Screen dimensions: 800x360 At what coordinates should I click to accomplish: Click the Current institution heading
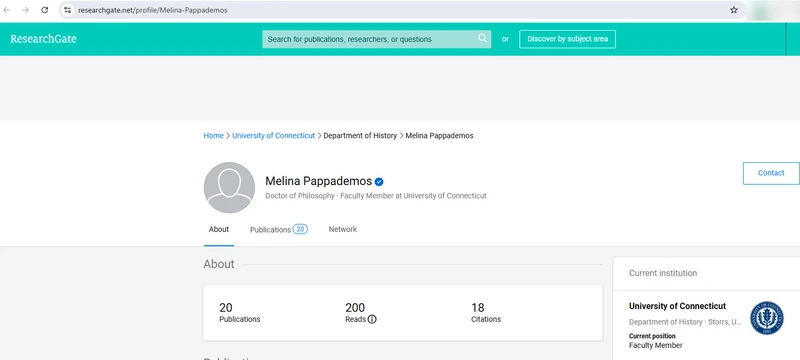663,273
